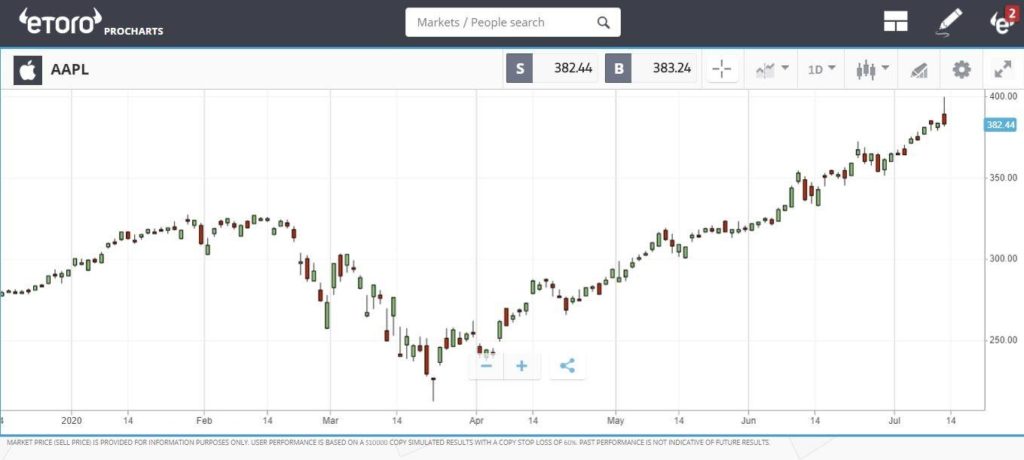
Task: Select the pencil drawing tool icon
Action: [949, 22]
